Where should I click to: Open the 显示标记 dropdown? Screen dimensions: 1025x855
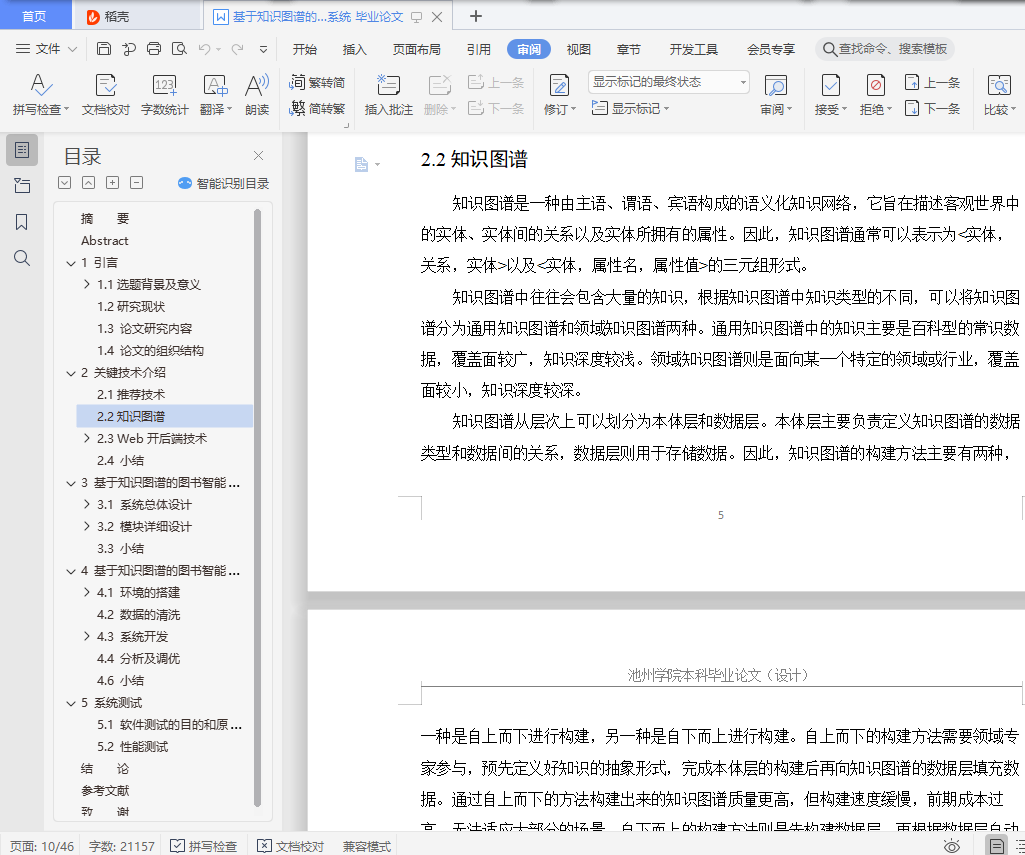pos(630,109)
